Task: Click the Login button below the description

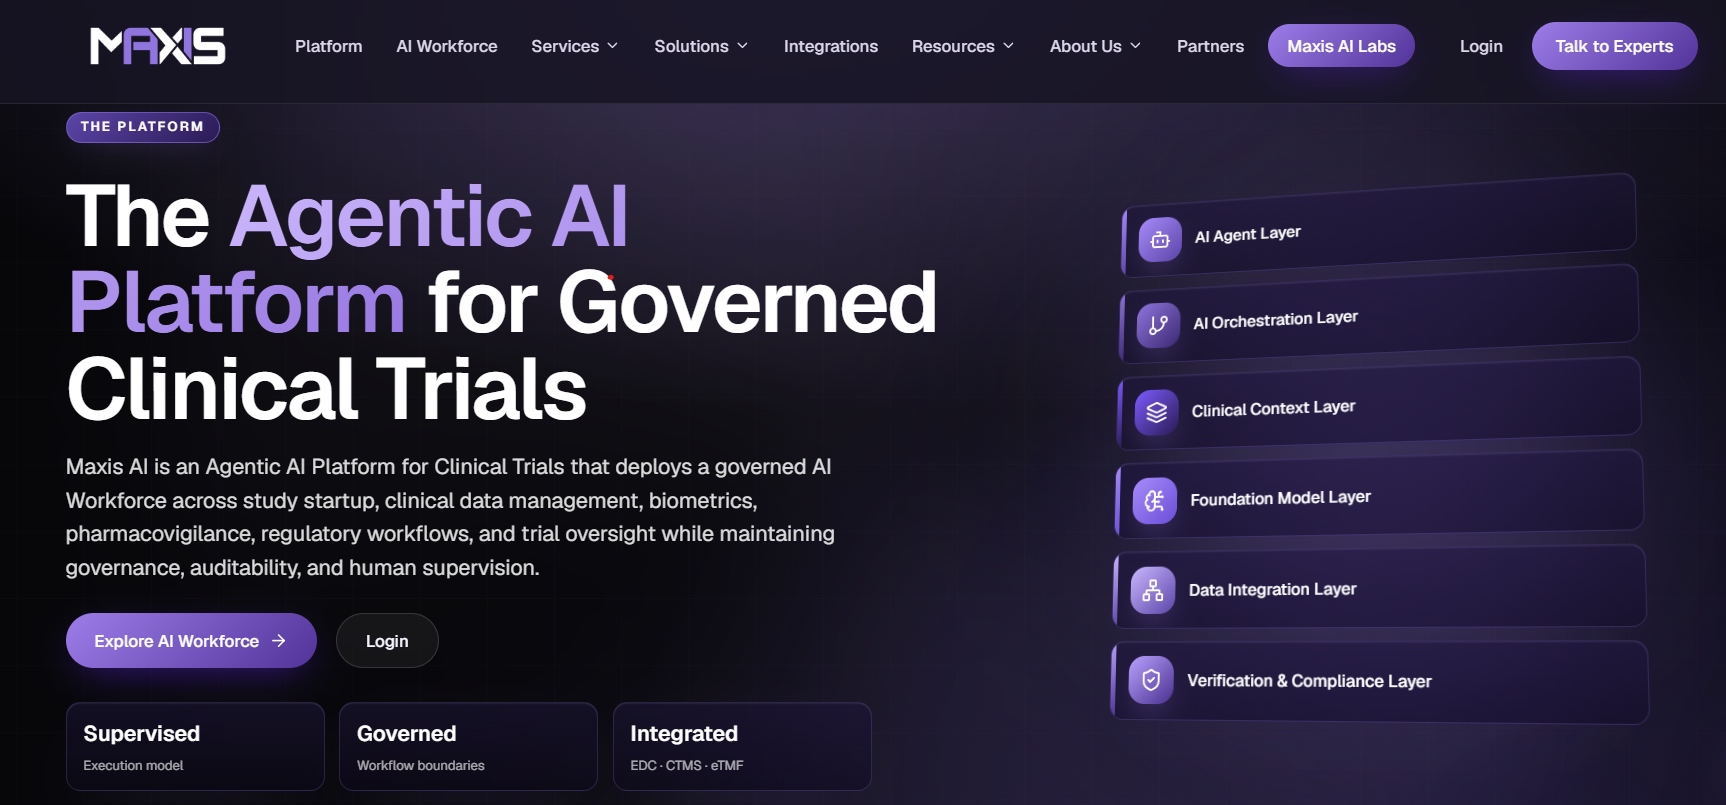Action: click(x=387, y=641)
